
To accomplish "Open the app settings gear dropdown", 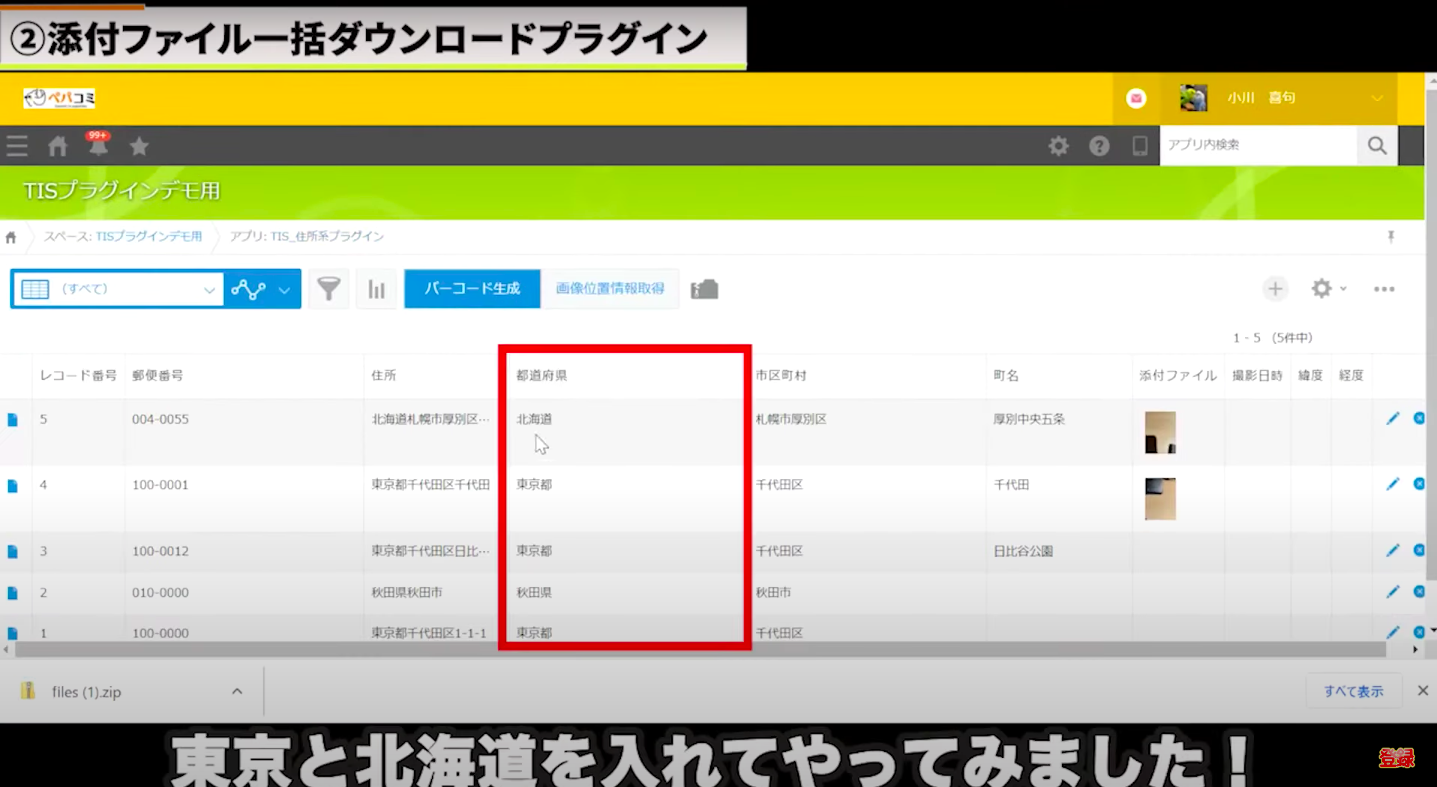I will pos(1328,289).
